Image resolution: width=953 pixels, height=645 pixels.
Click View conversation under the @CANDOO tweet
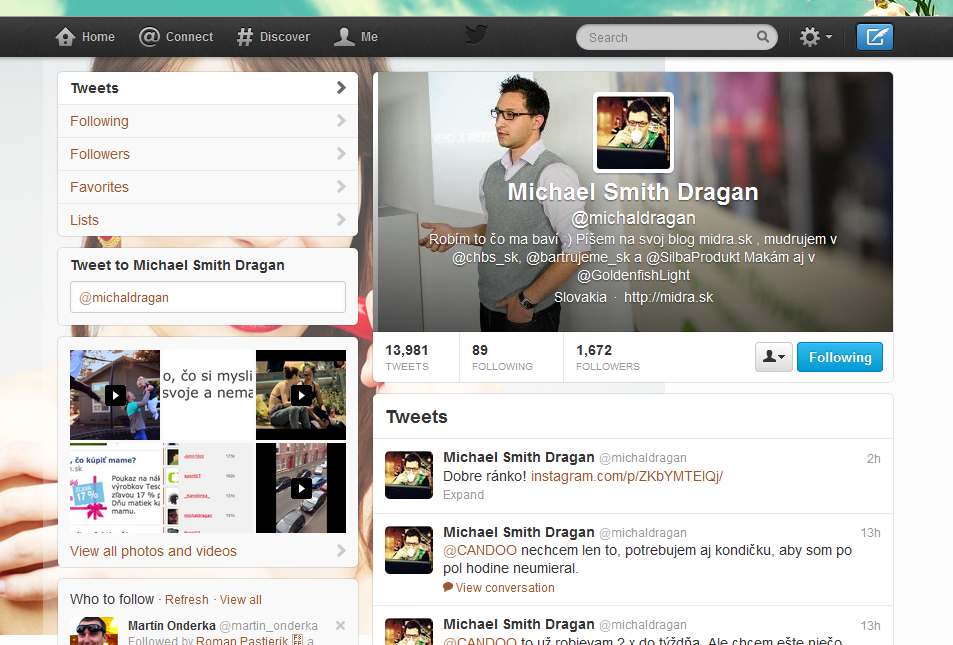(504, 588)
